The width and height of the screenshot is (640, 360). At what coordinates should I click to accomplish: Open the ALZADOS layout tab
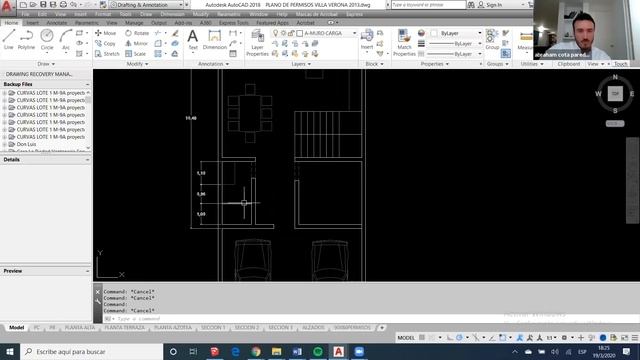[313, 328]
